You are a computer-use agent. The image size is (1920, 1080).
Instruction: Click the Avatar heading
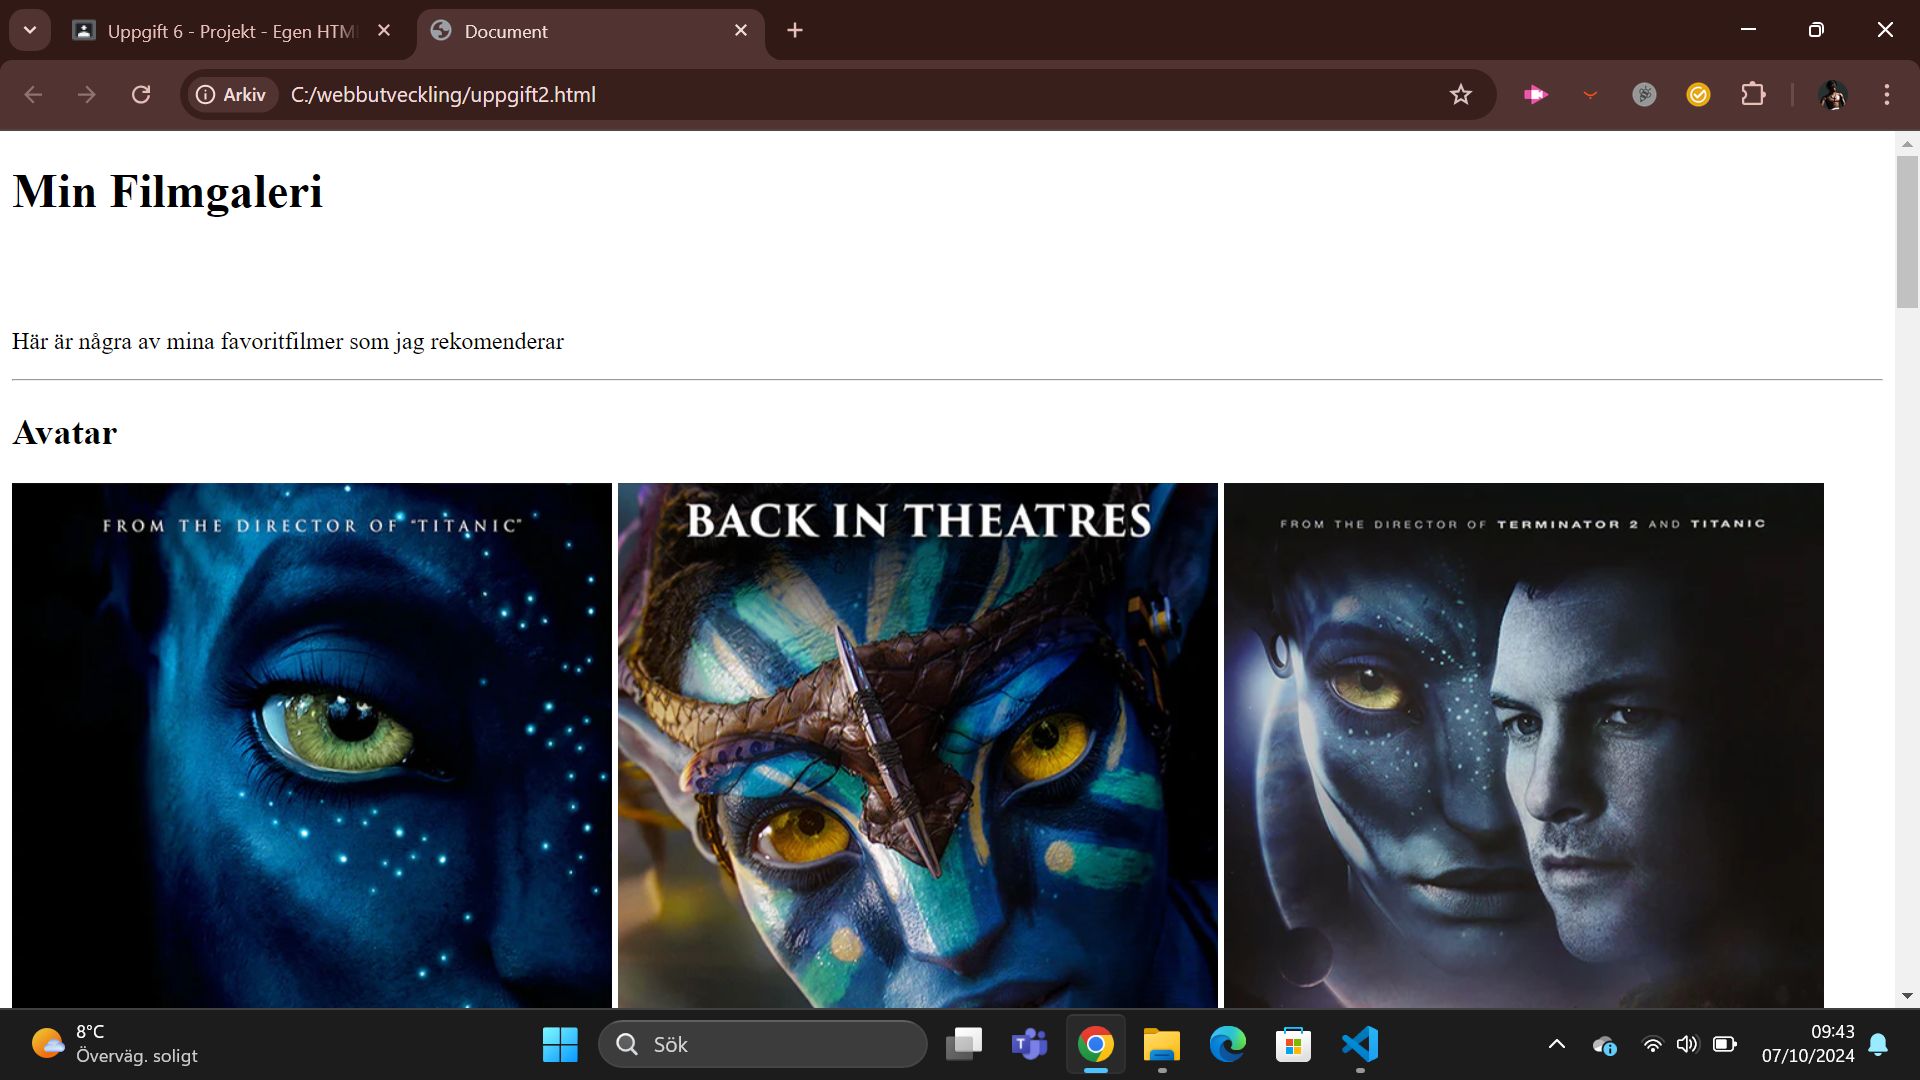tap(65, 432)
